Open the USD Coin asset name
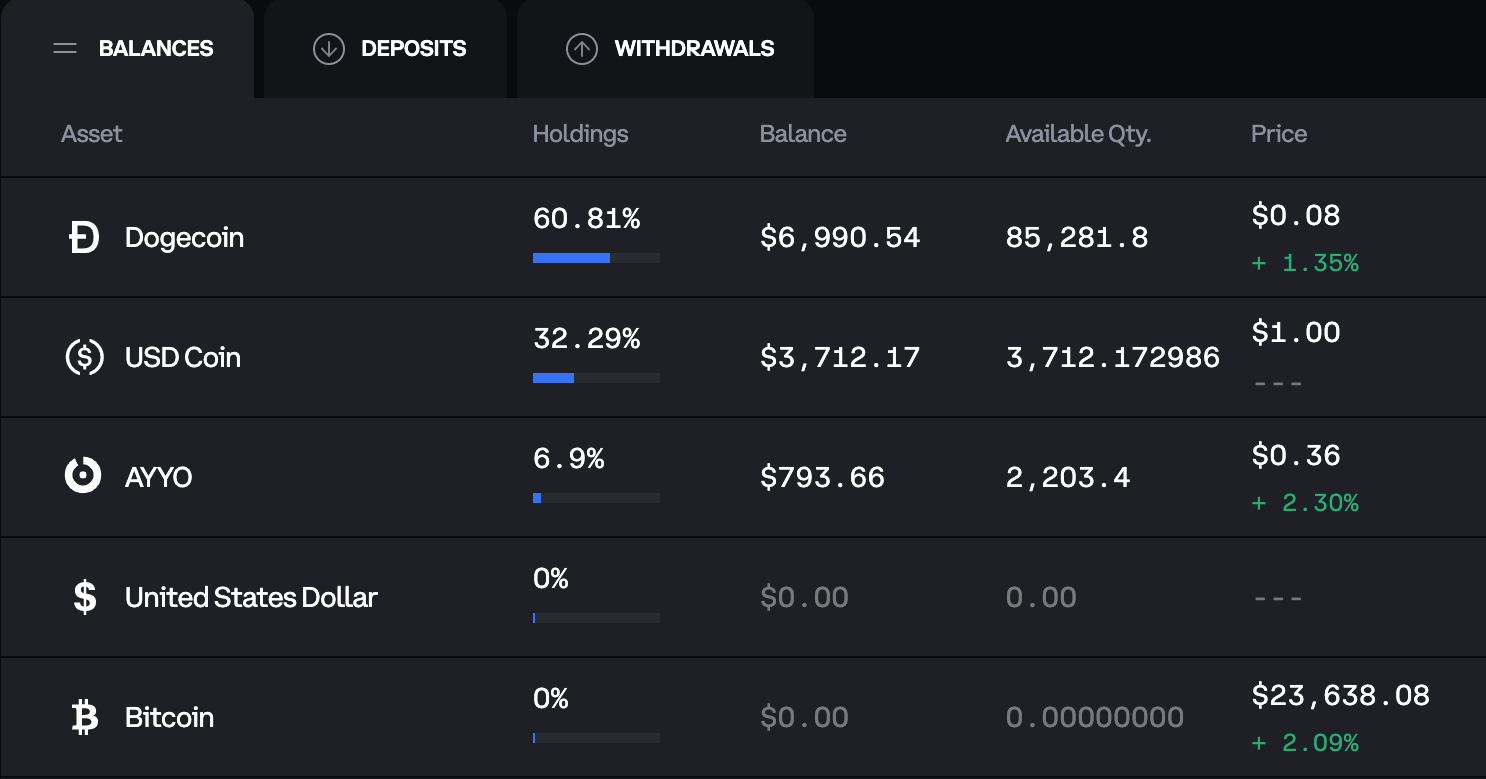 click(x=183, y=358)
